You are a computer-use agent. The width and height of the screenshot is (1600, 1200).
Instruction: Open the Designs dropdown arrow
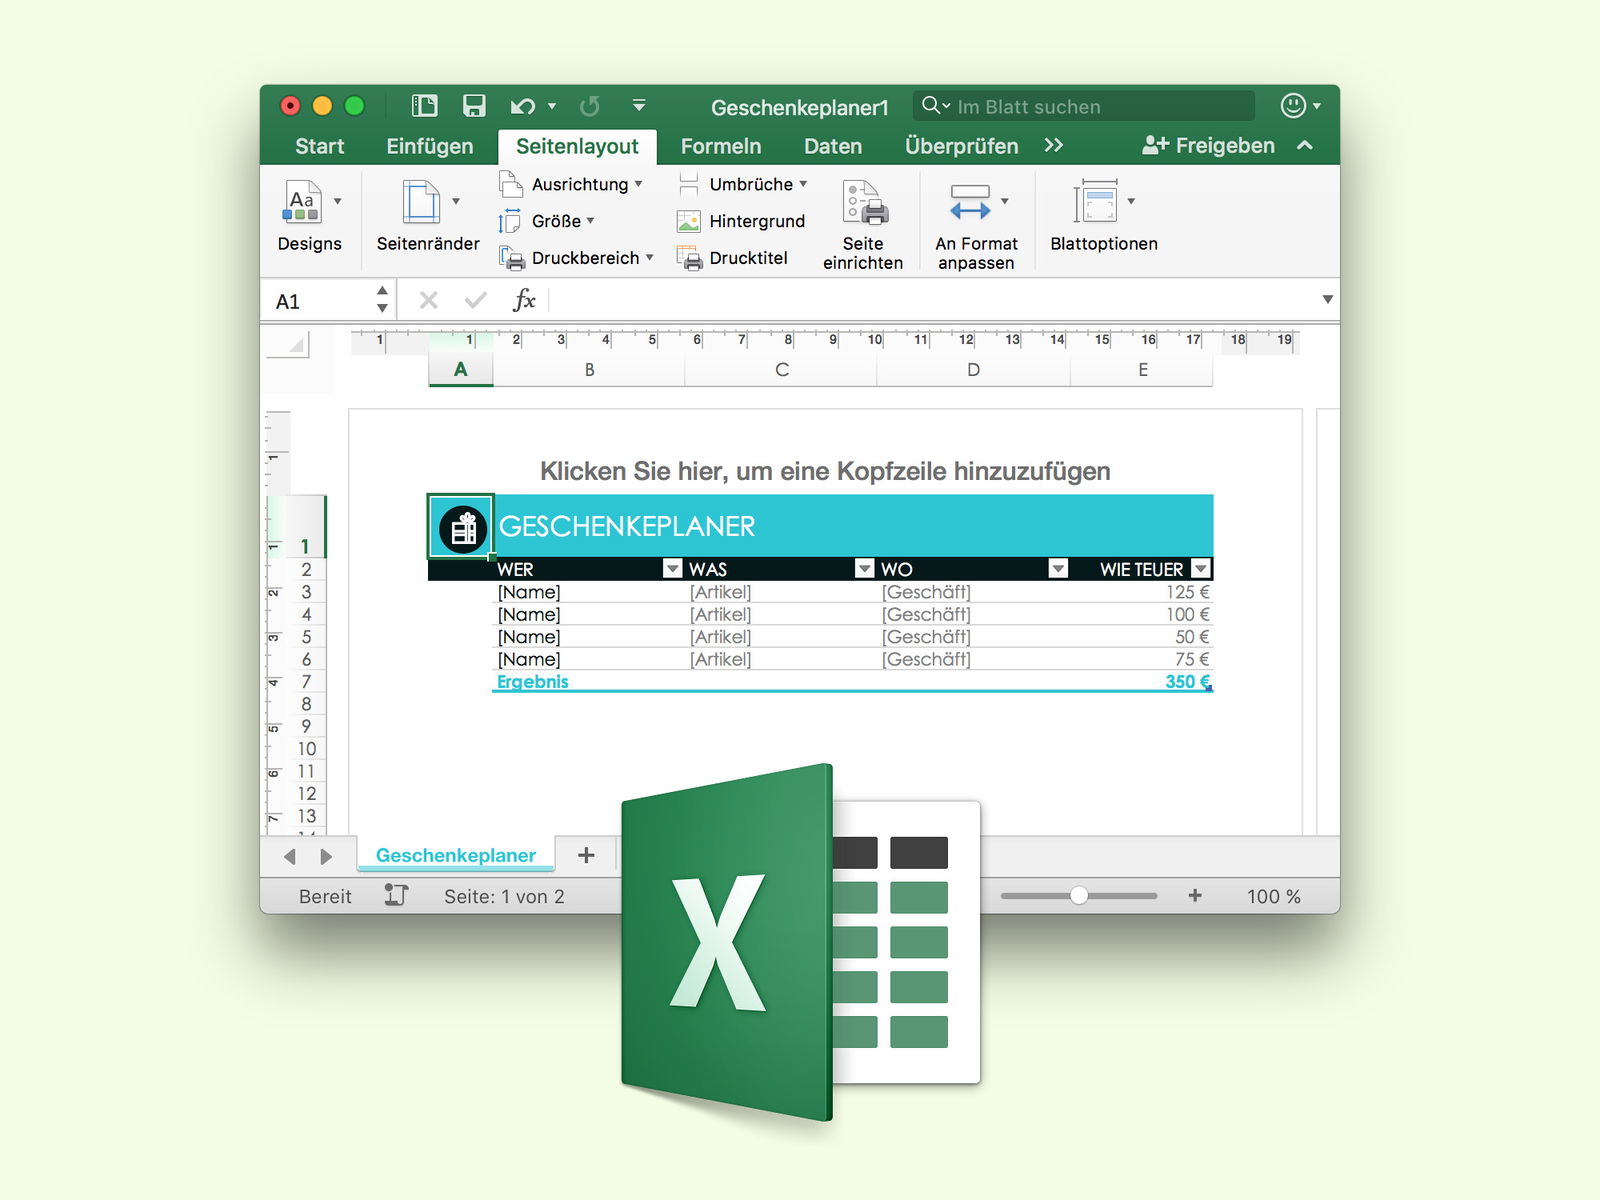338,201
